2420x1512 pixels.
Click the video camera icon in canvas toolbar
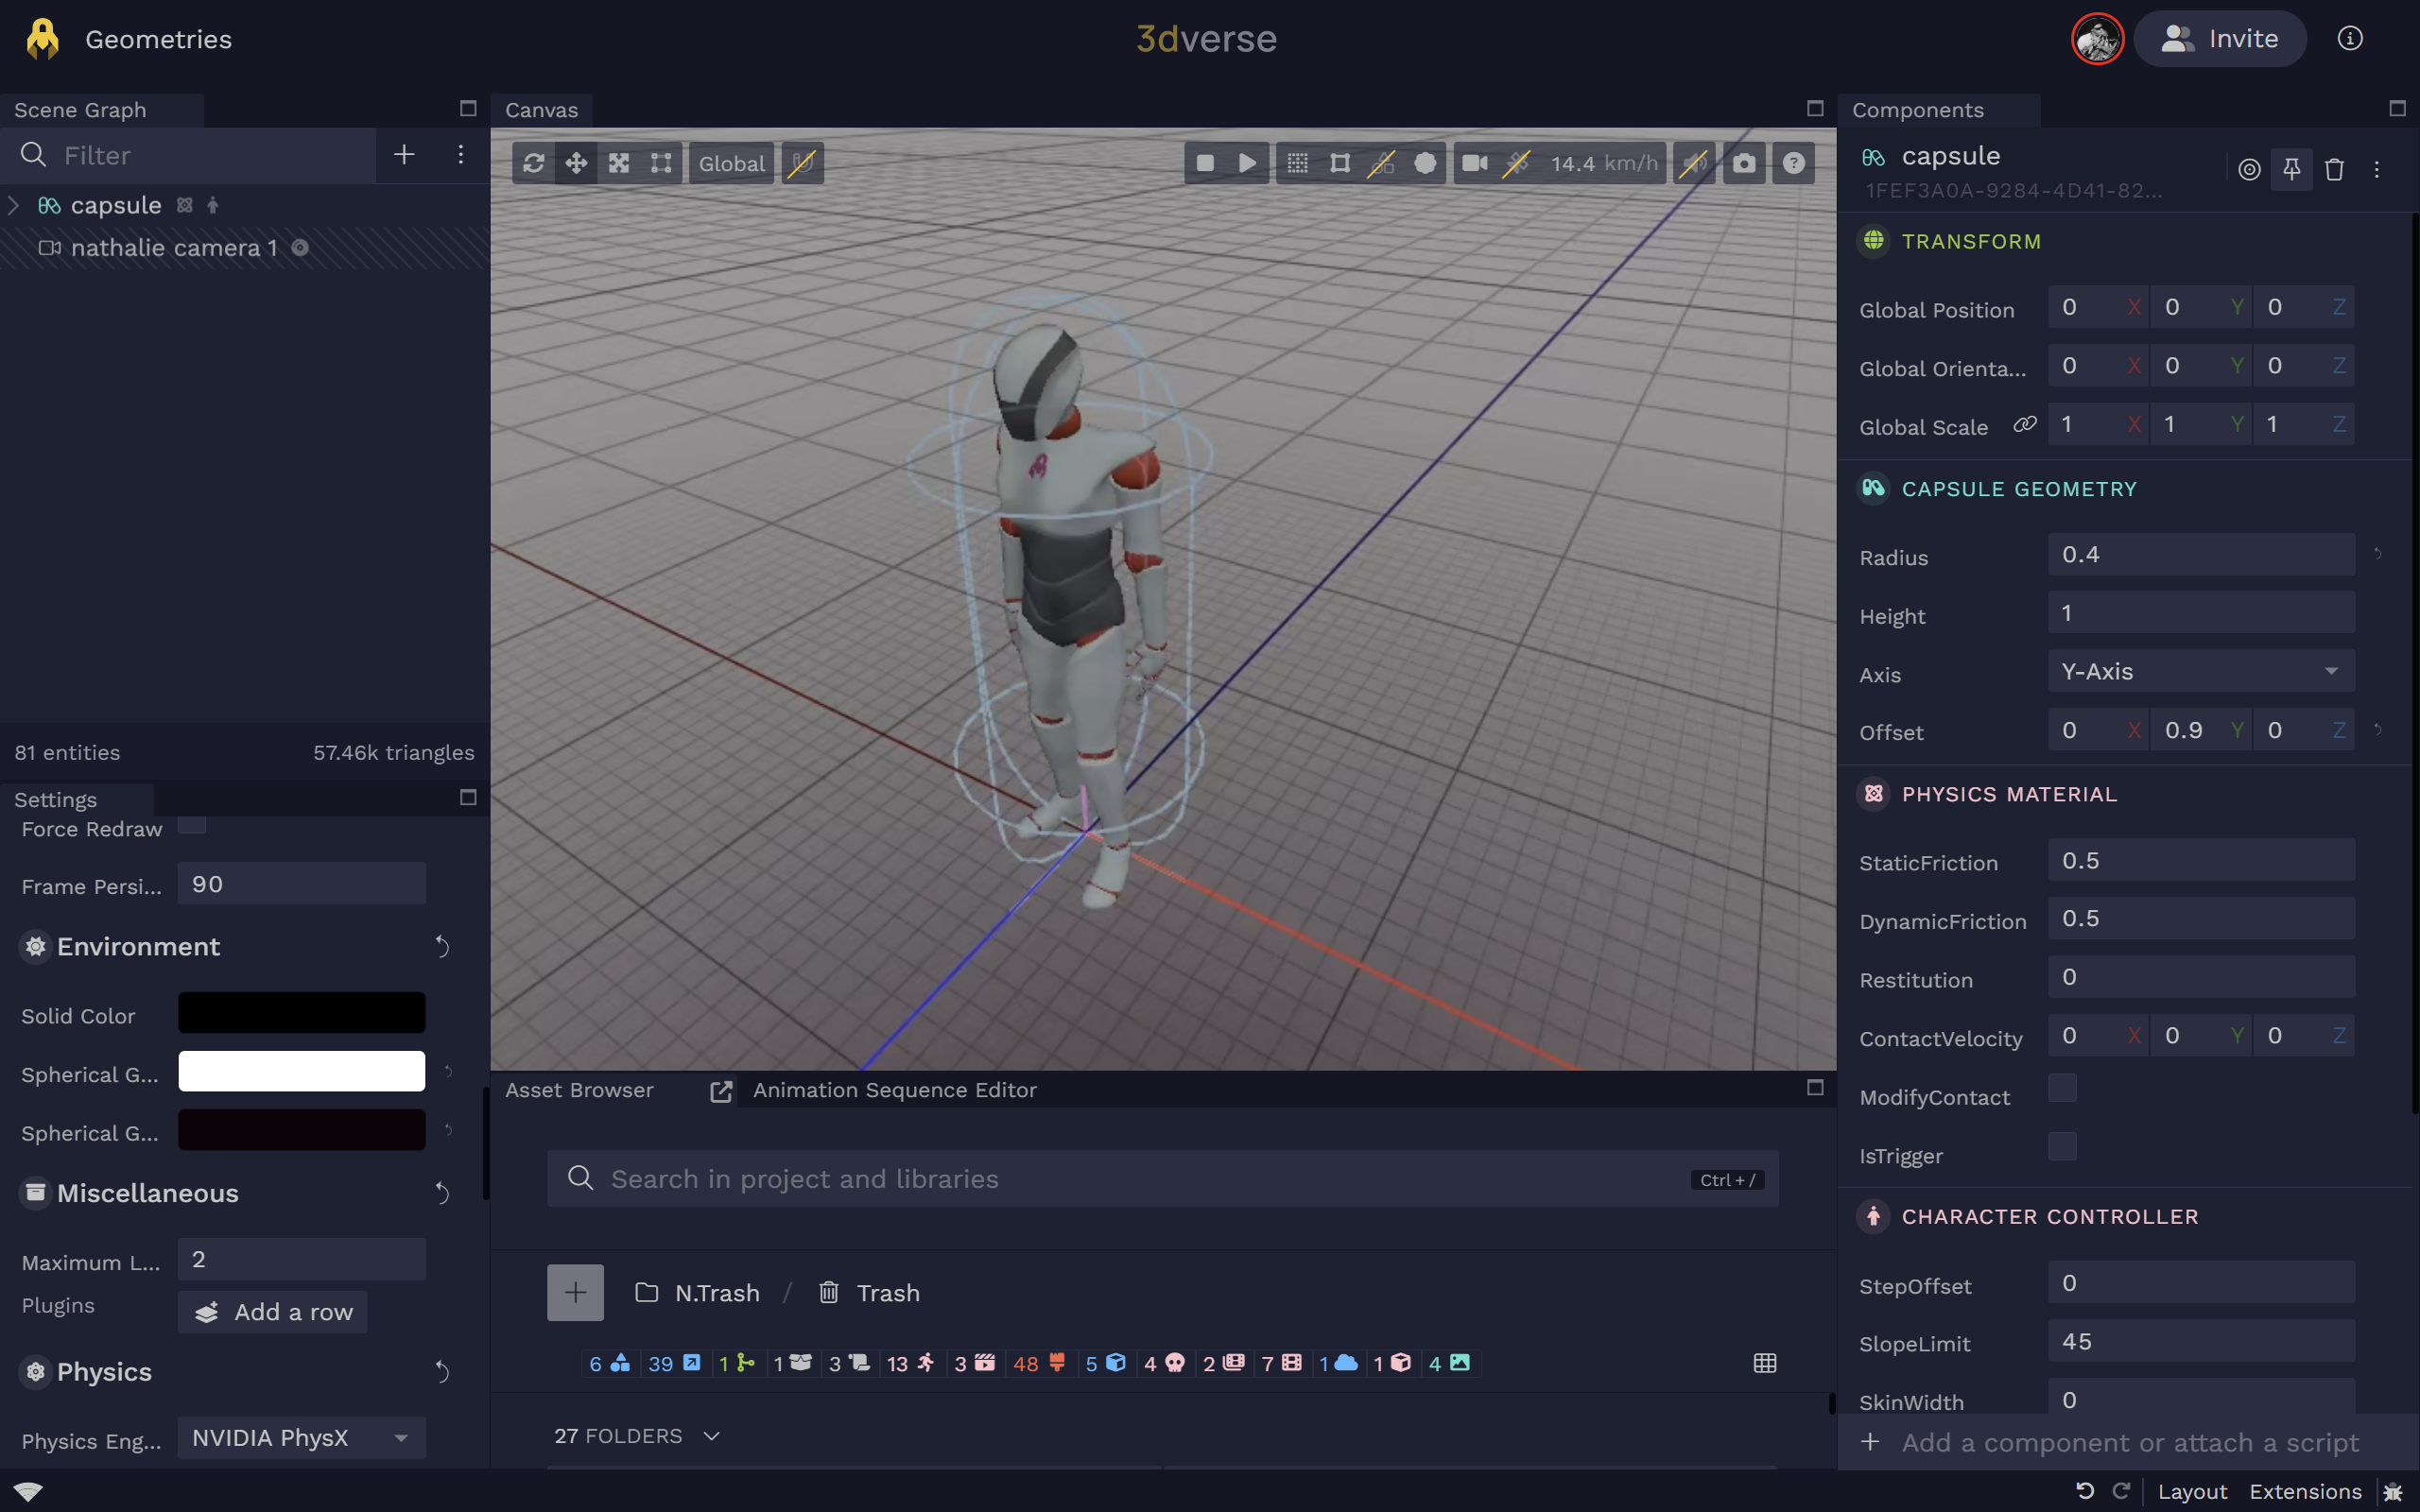1475,163
